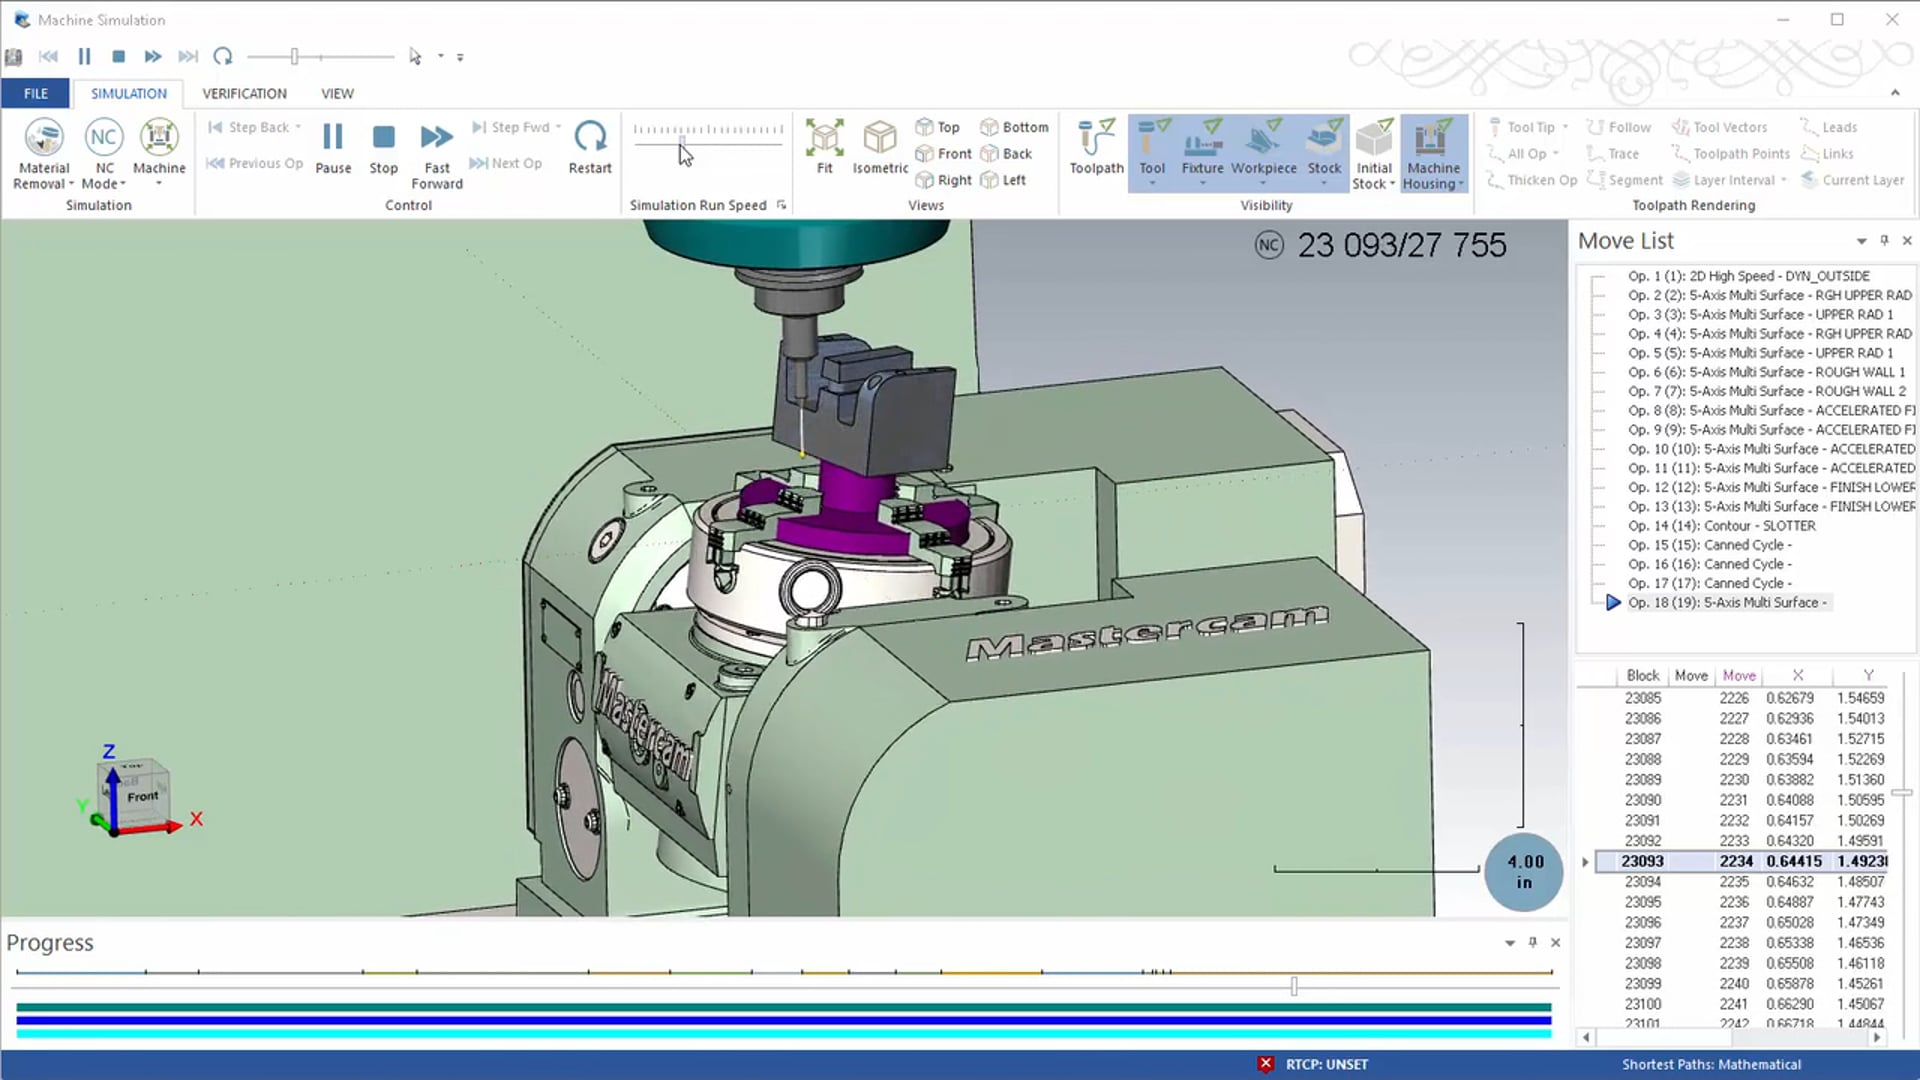This screenshot has height=1080, width=1920.
Task: Switch to the Left view
Action: click(x=1004, y=180)
